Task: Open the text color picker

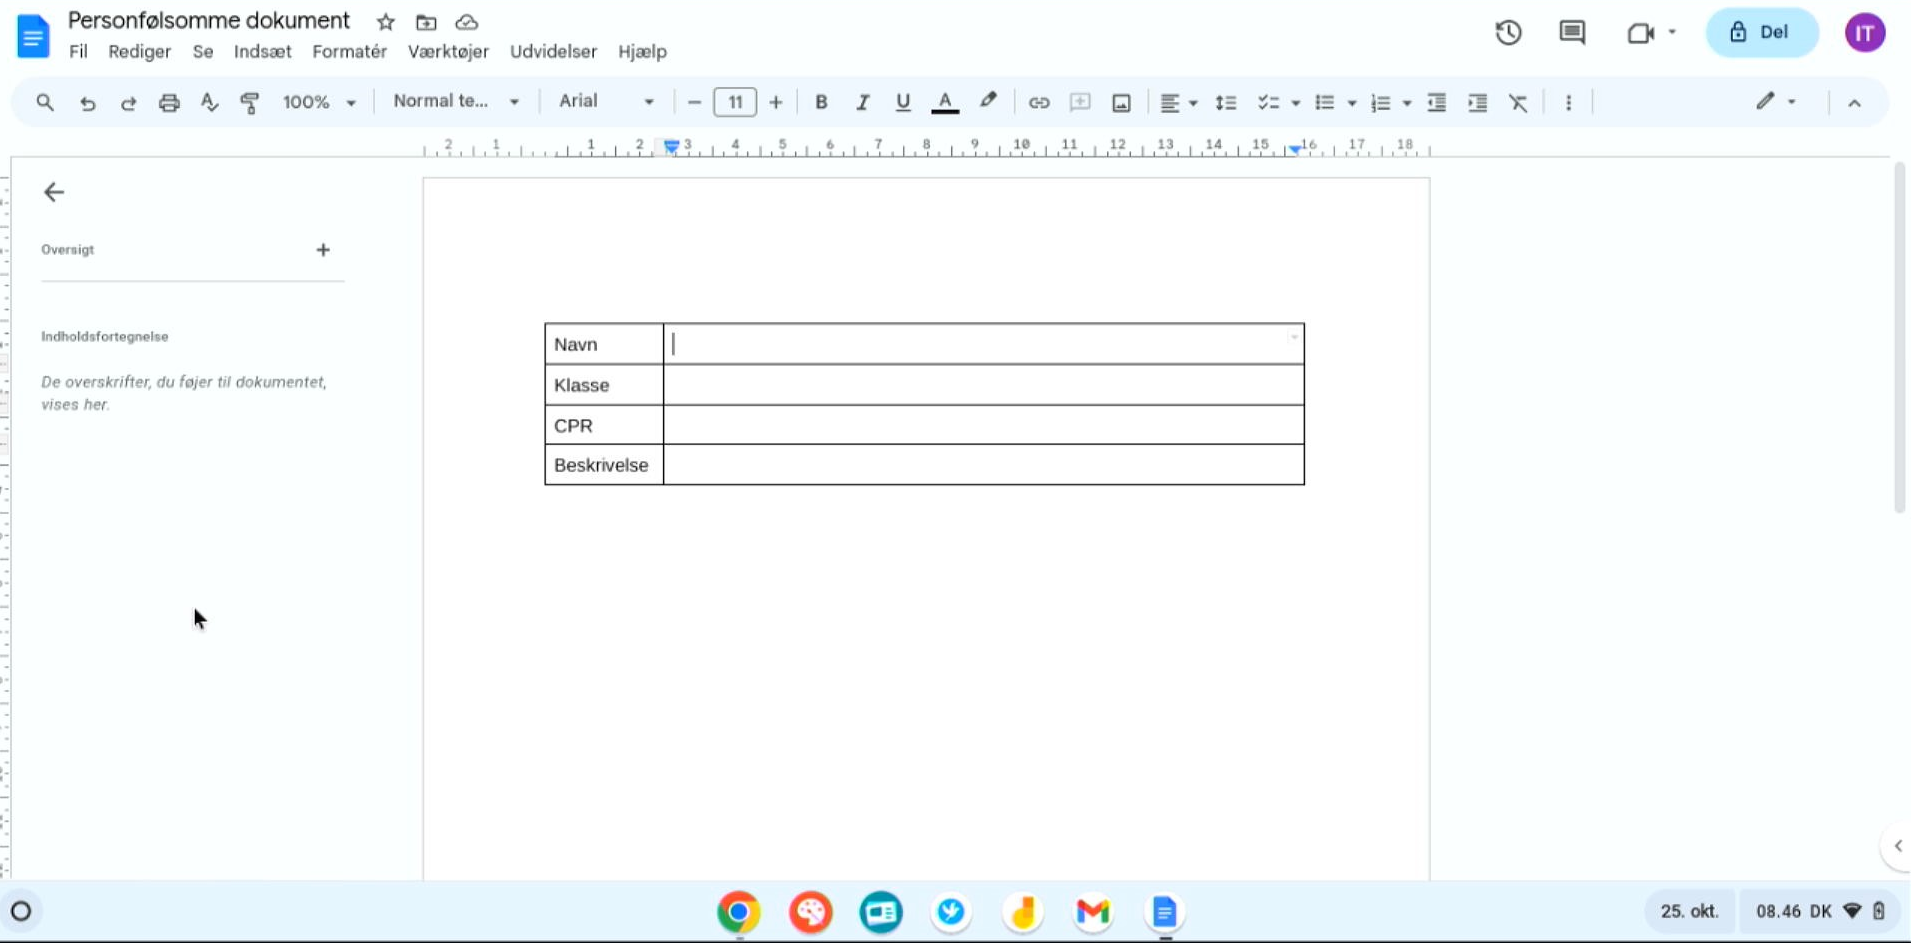Action: tap(945, 102)
